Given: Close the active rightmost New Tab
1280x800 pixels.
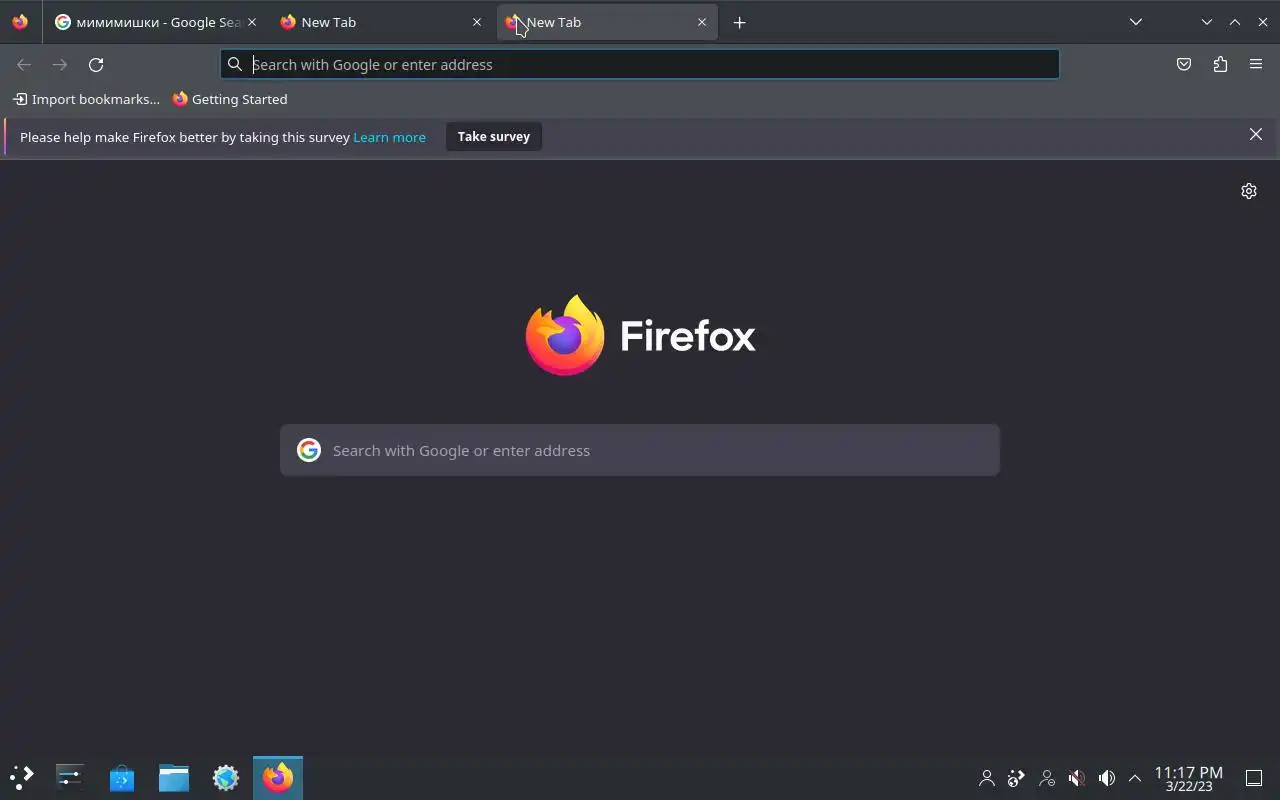Looking at the screenshot, I should pyautogui.click(x=702, y=22).
